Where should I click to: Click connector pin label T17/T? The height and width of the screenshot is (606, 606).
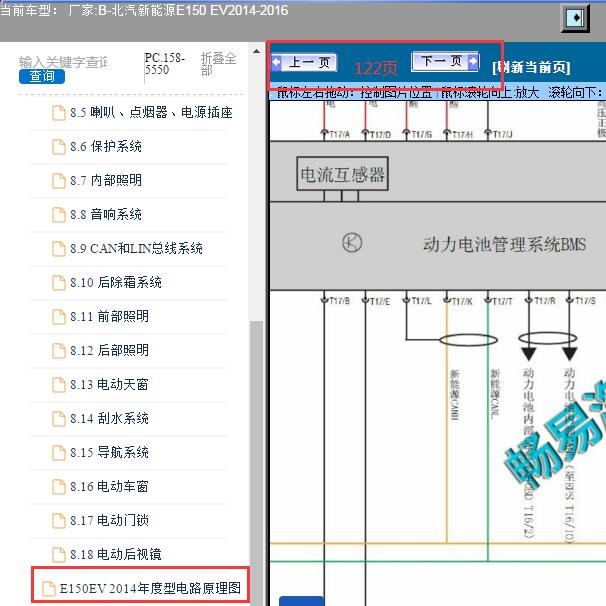point(503,301)
